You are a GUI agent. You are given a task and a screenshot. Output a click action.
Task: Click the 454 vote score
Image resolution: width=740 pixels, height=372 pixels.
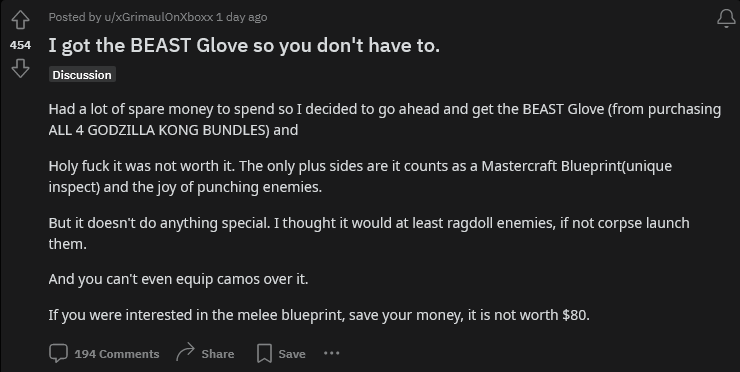click(20, 45)
